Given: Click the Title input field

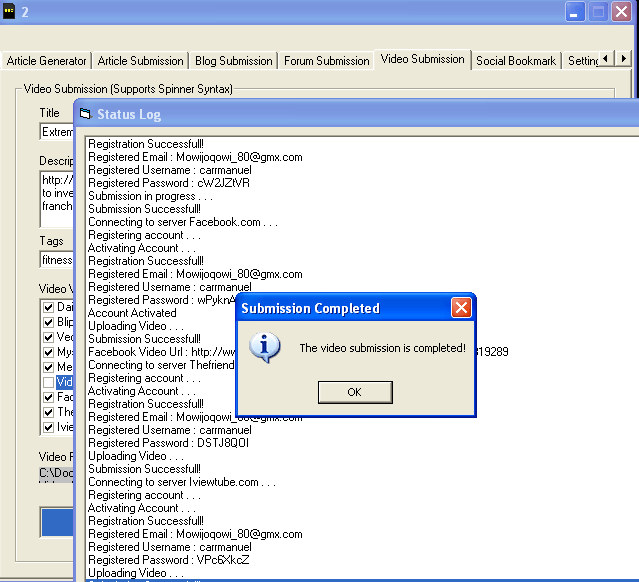Looking at the screenshot, I should tap(56, 132).
